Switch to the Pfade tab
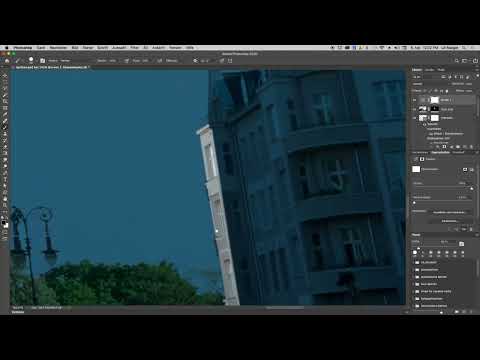Viewport: 480px width, 360px height. [441, 70]
